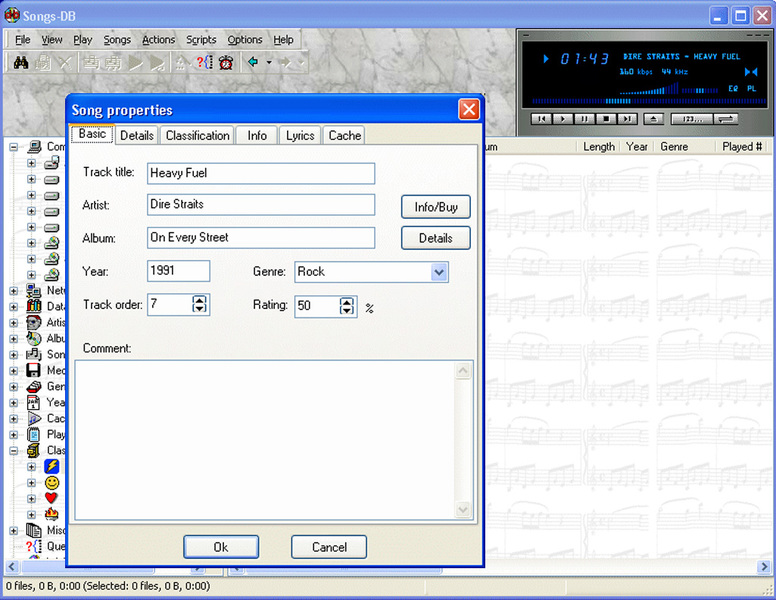Click the Artist face tree icon
Screen dimensions: 776x600
(34, 322)
